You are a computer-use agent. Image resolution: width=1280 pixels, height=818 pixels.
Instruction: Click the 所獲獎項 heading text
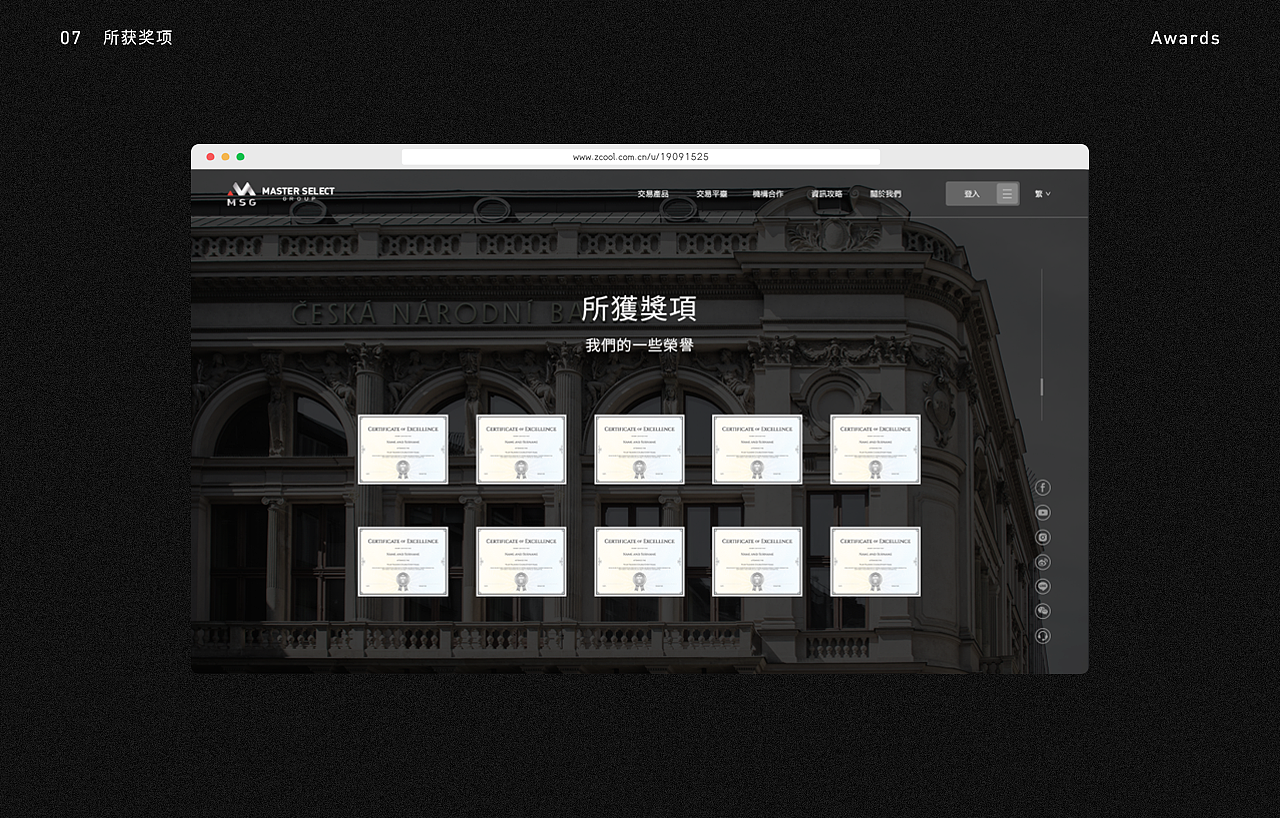click(x=639, y=309)
